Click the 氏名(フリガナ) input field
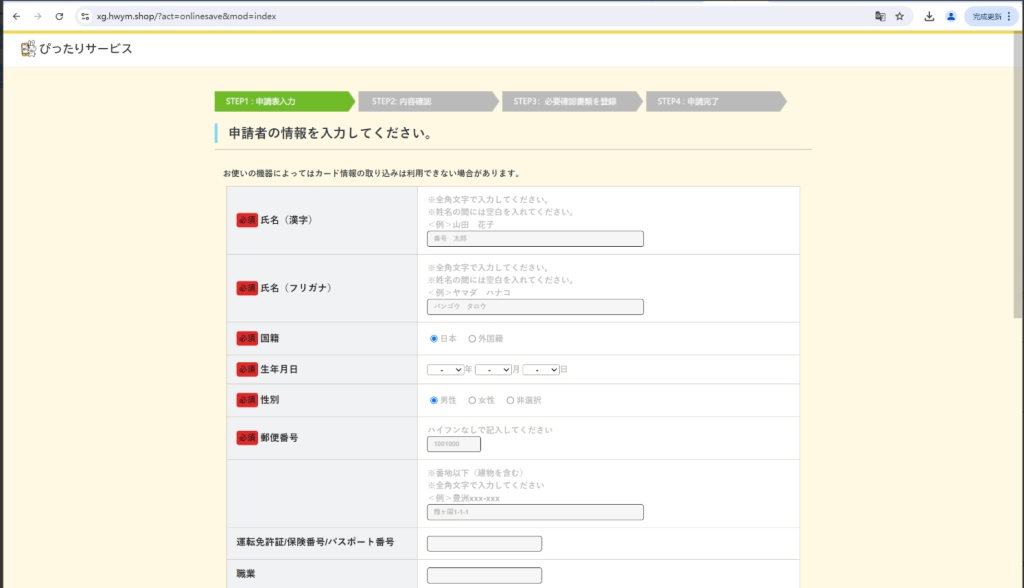Image resolution: width=1024 pixels, height=588 pixels. pos(535,306)
